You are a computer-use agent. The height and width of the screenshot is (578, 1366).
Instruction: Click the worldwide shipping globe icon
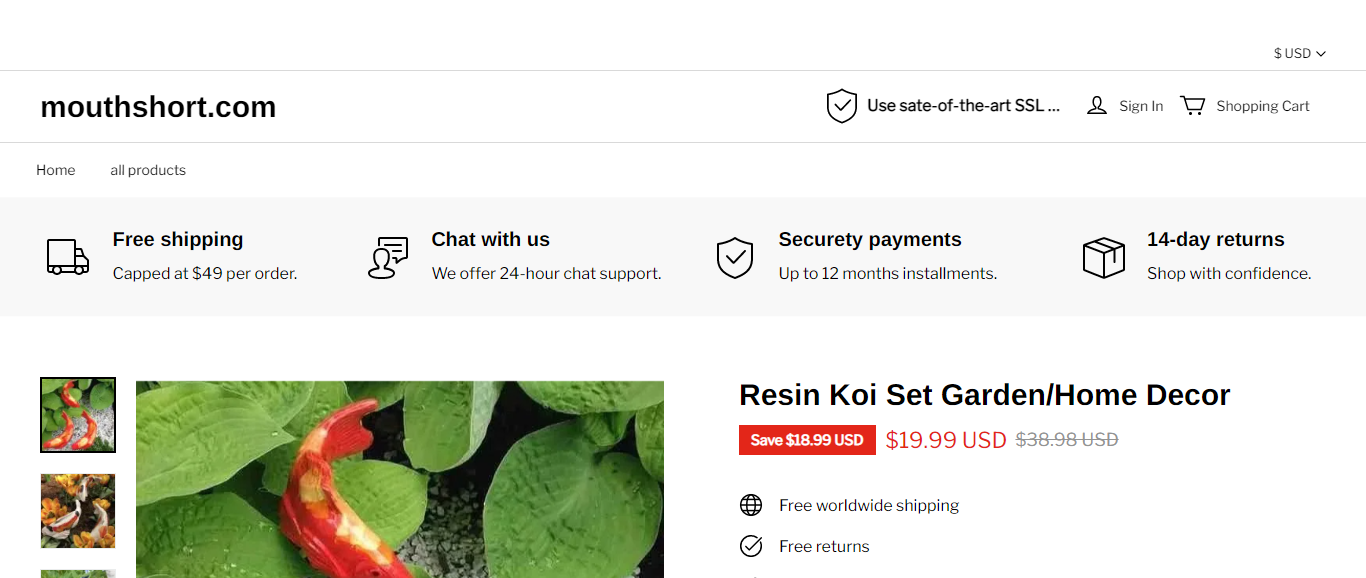click(751, 505)
